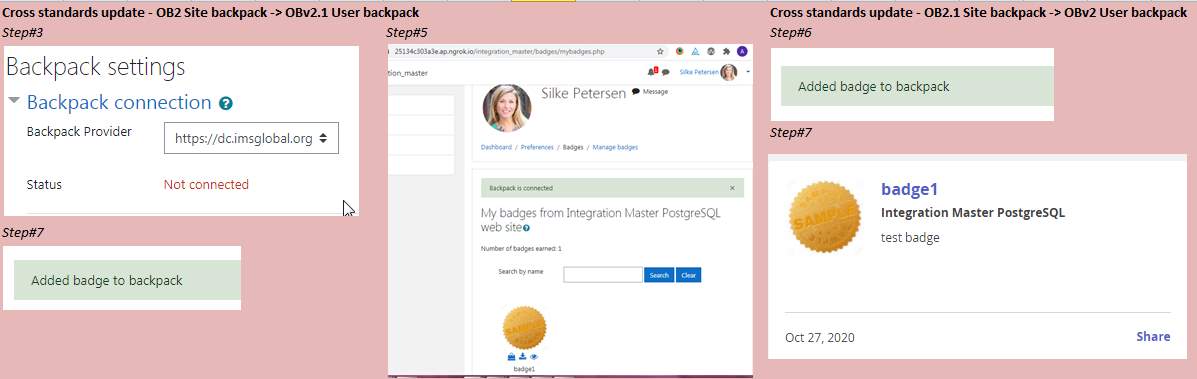The image size is (1197, 379).
Task: Click the 'Backpack settings' heading
Action: pos(95,66)
